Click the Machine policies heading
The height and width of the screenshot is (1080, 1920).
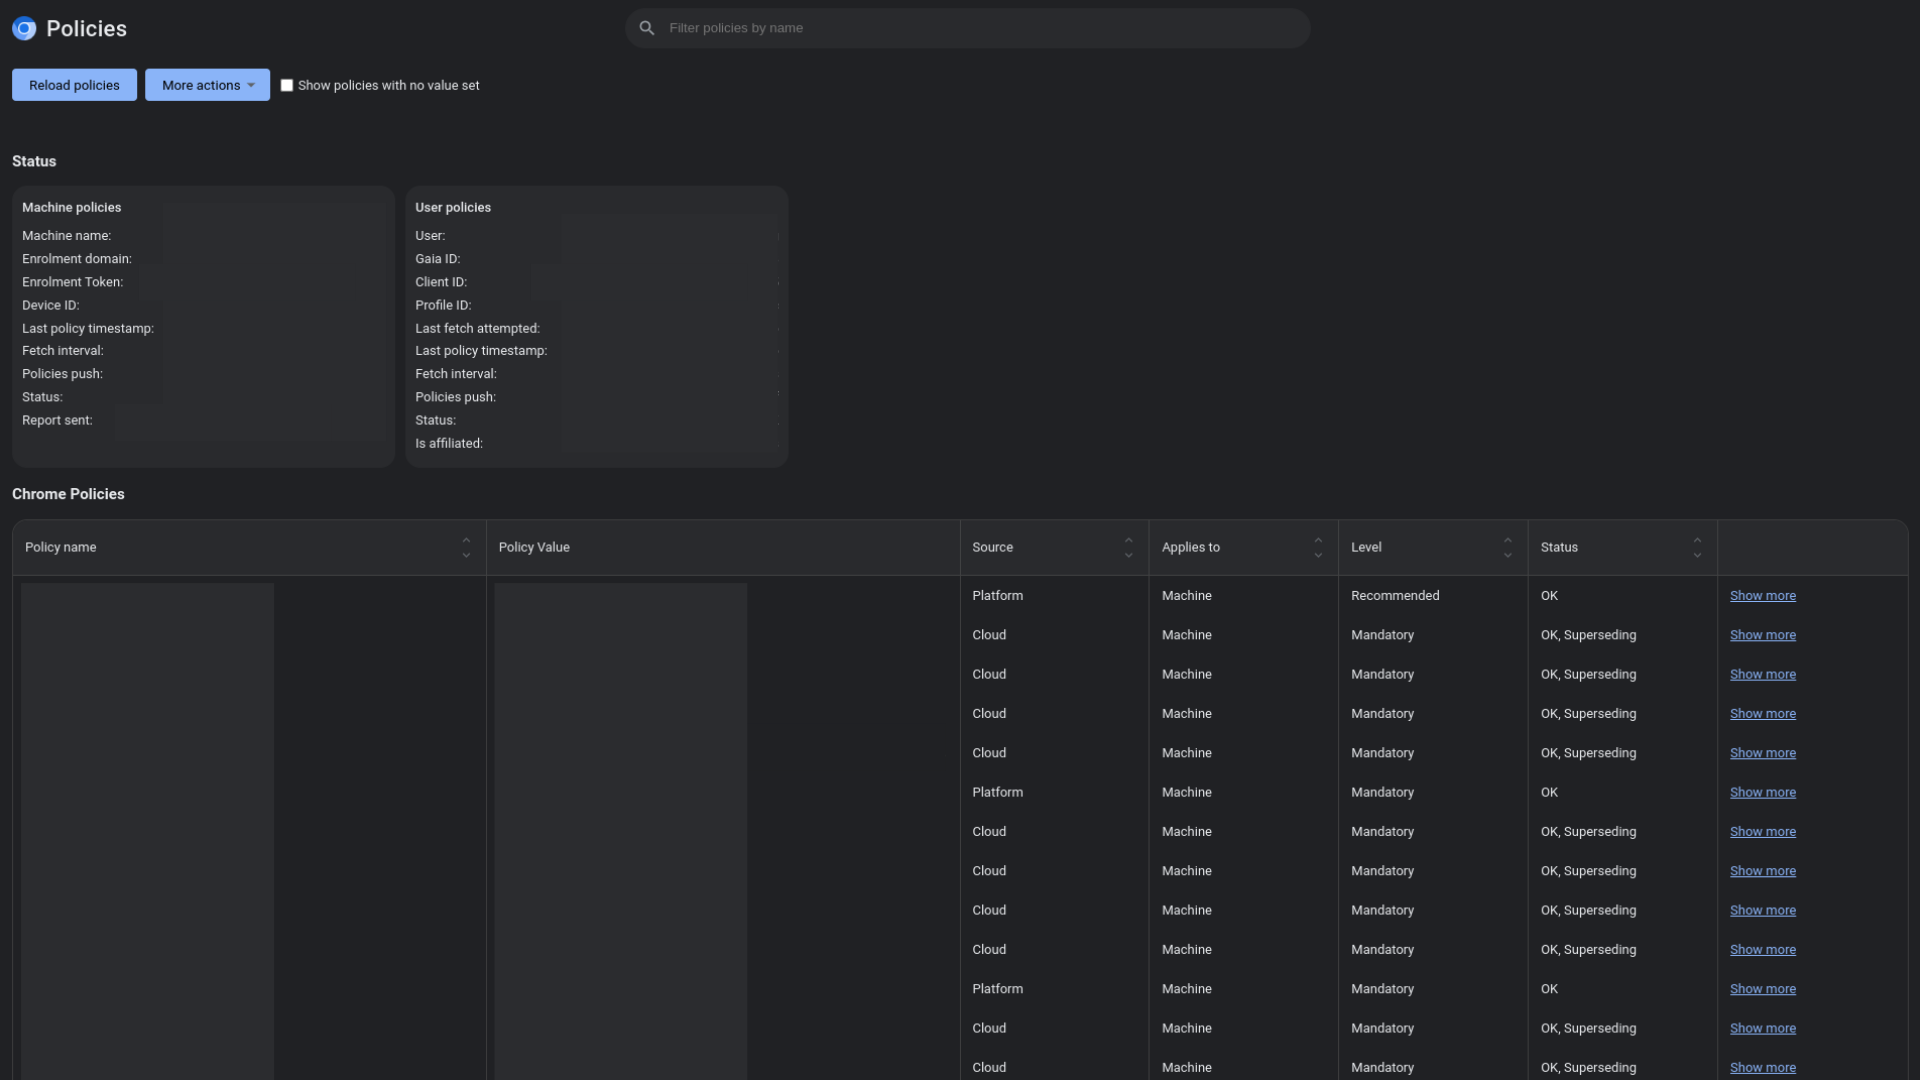[71, 207]
